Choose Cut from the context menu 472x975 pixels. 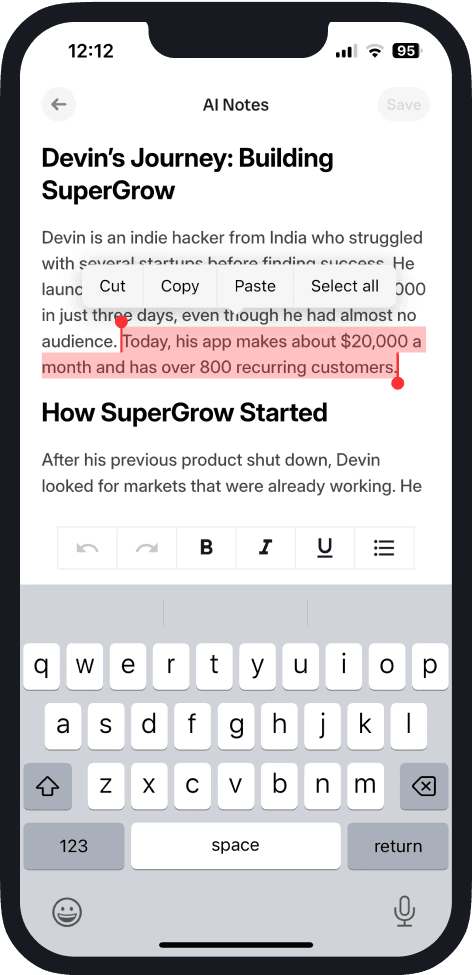(x=113, y=286)
